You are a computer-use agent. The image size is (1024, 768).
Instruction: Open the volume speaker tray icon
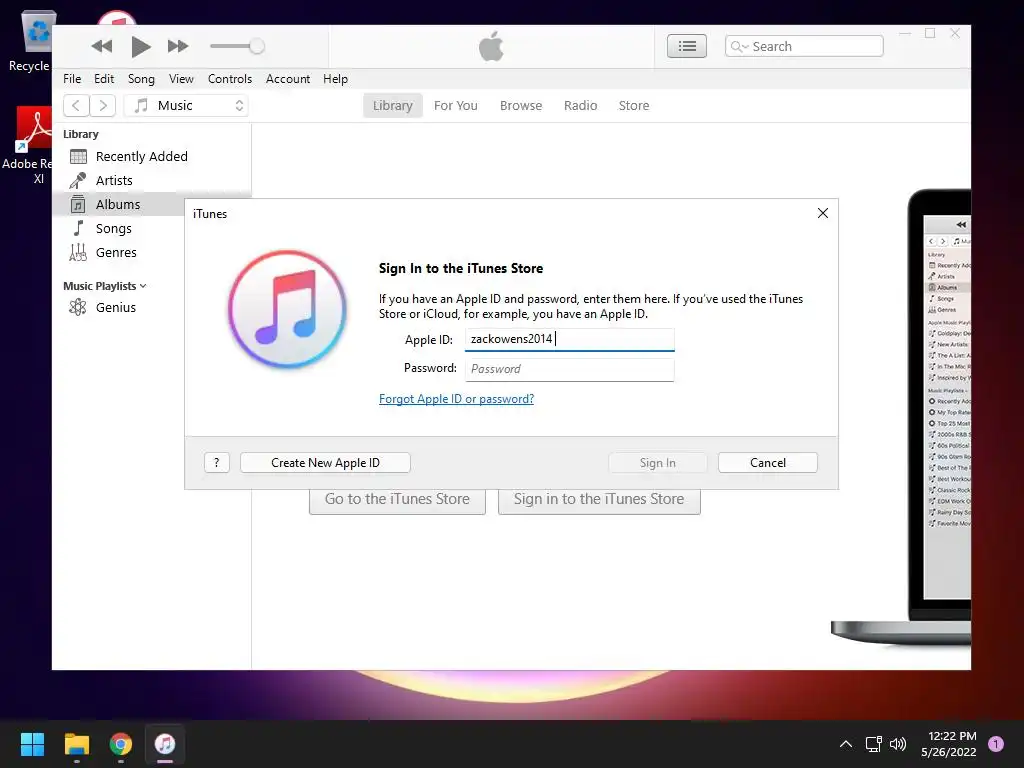pyautogui.click(x=899, y=744)
